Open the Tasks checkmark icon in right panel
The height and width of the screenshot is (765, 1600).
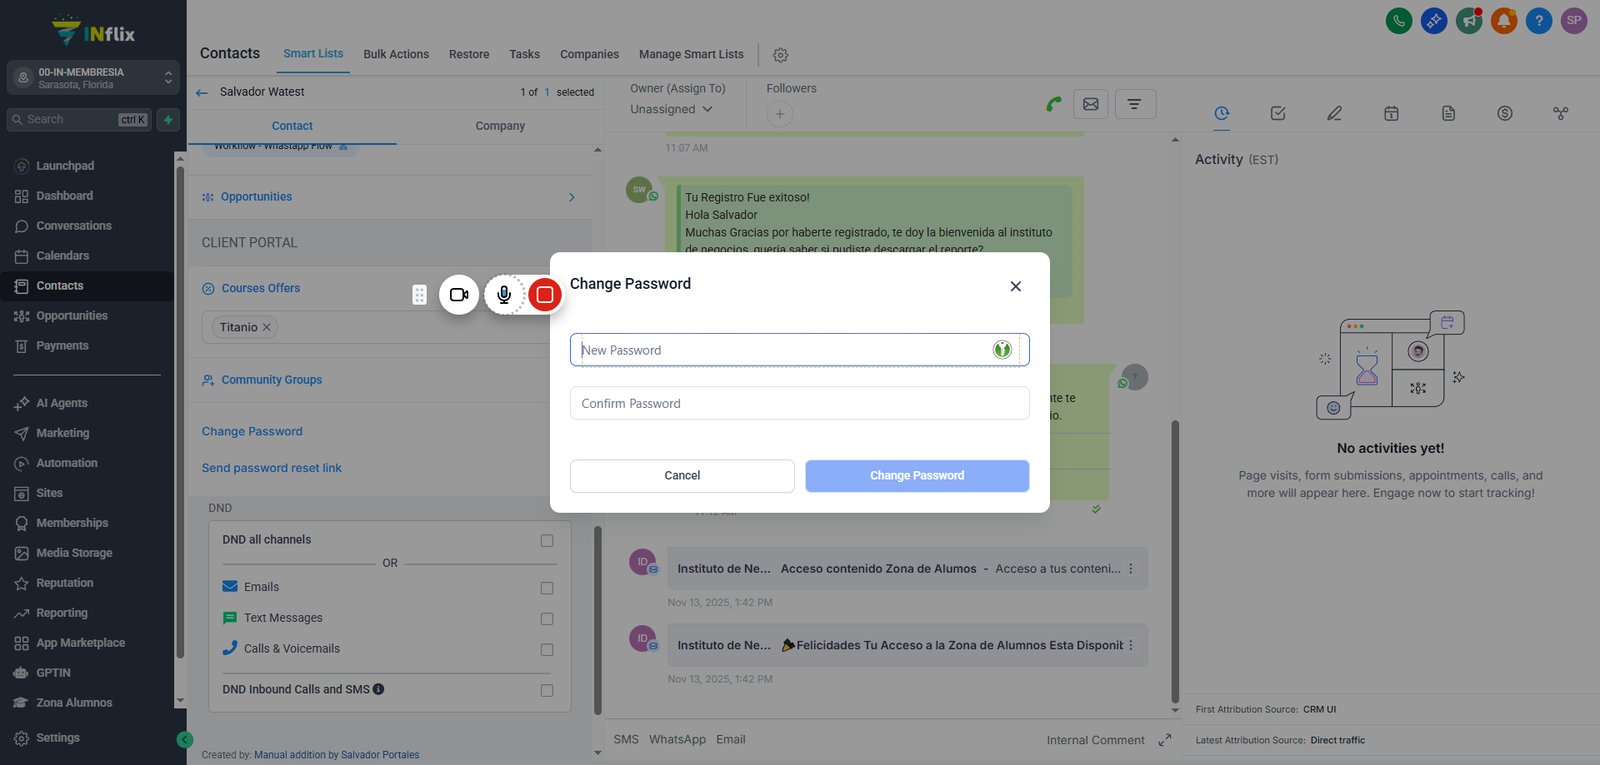click(x=1278, y=113)
